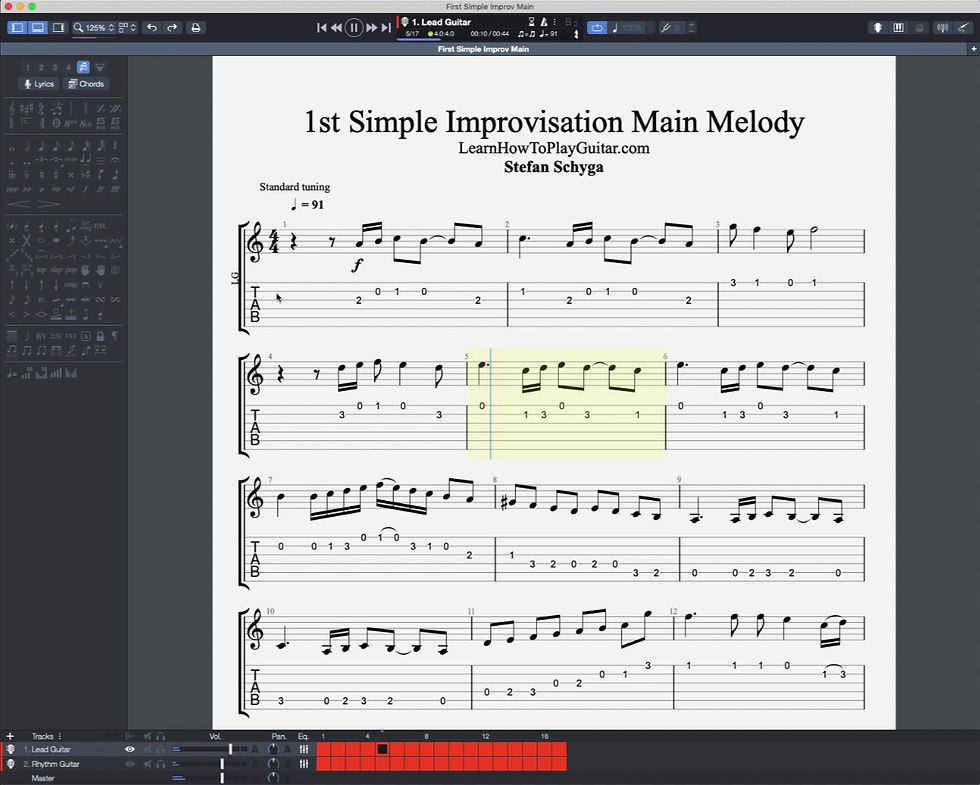Click the crescendo hairpin symbol
This screenshot has width=980, height=785.
point(19,204)
